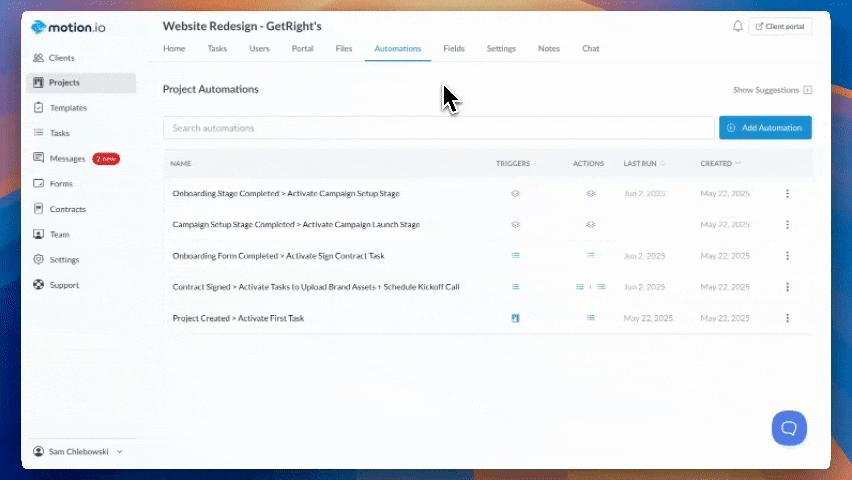Switch to the project Tasks tab
The width and height of the screenshot is (852, 480).
point(217,48)
